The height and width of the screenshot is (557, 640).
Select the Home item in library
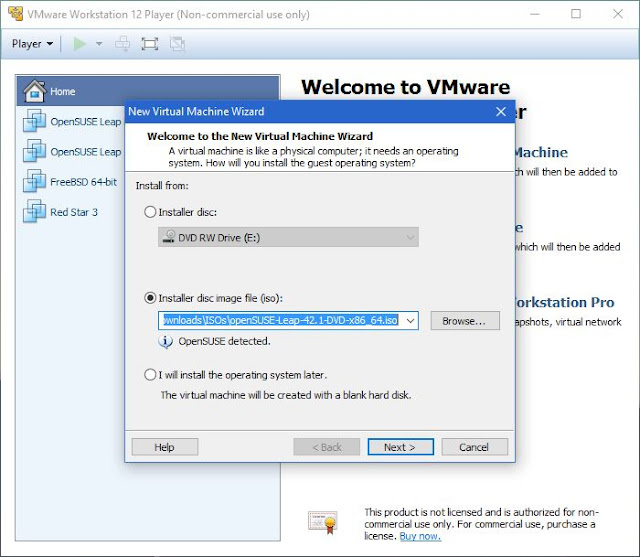(148, 91)
